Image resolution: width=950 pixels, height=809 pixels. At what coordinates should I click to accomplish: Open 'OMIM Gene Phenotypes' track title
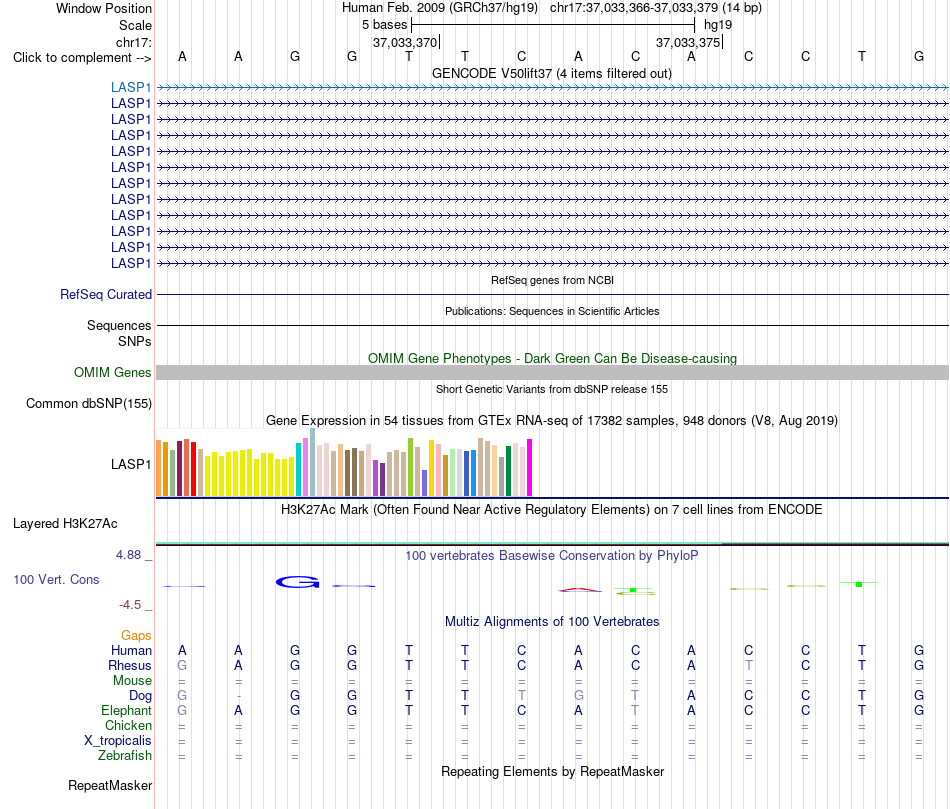(552, 358)
